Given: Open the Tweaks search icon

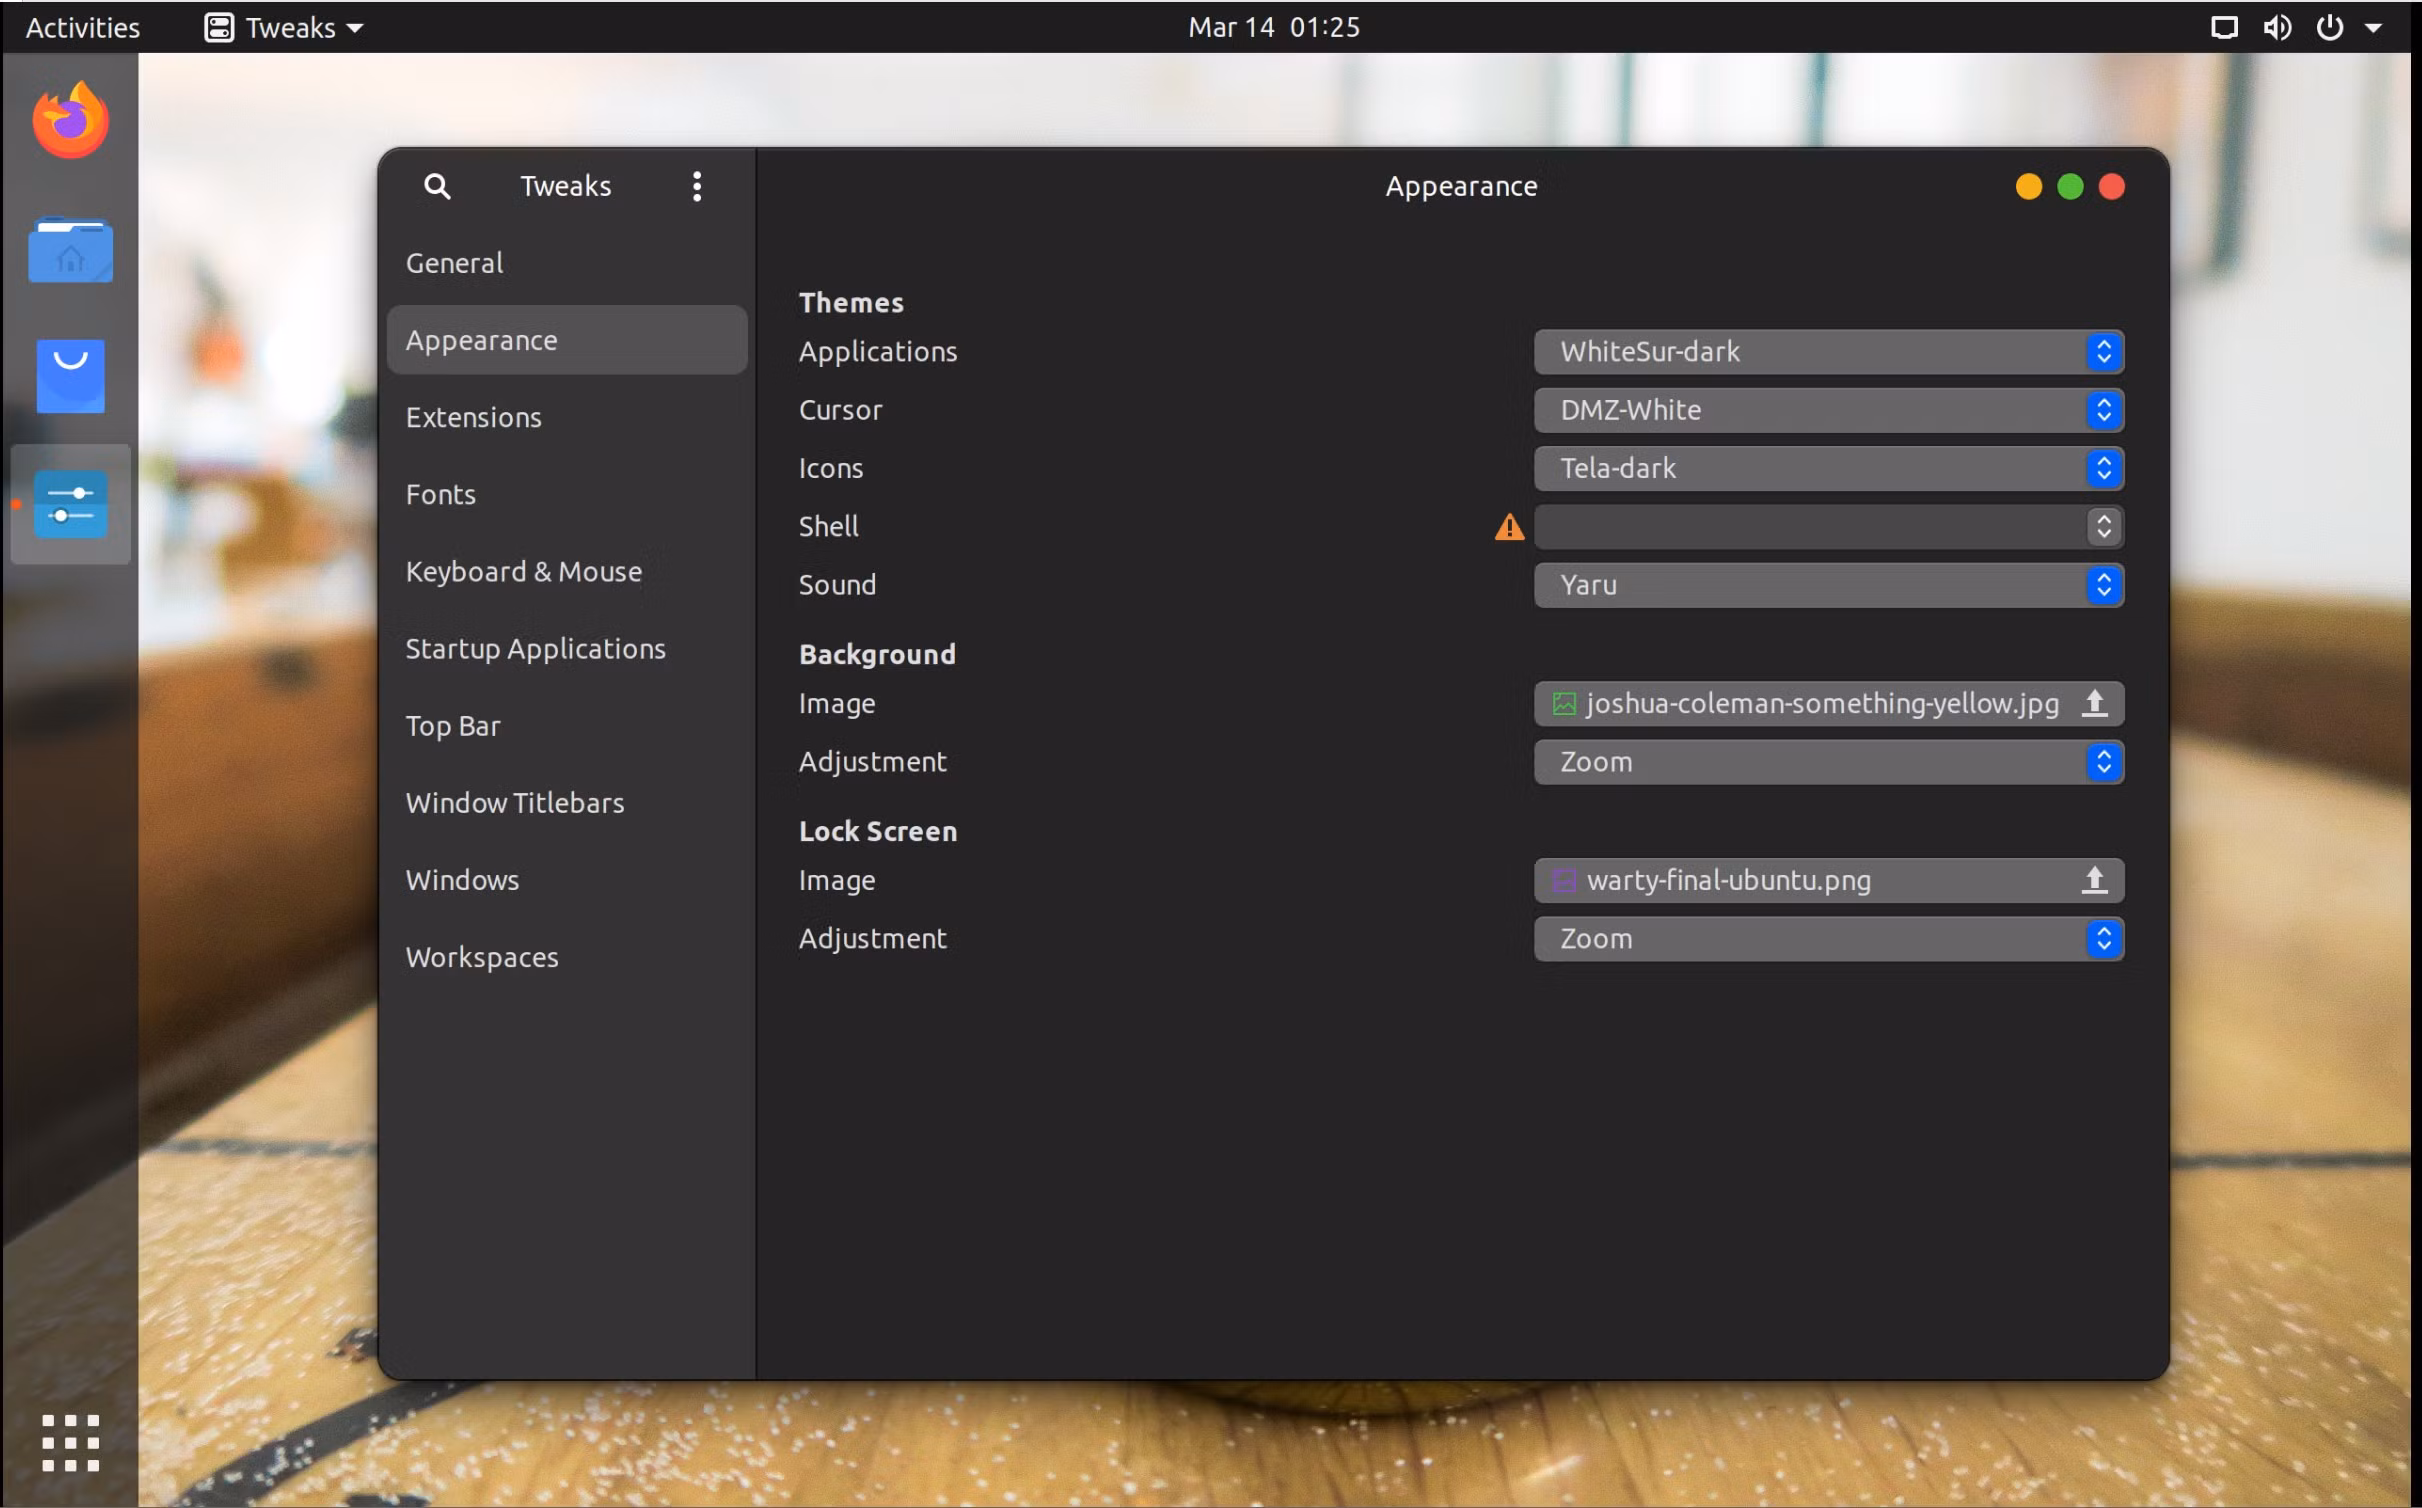Looking at the screenshot, I should 437,186.
